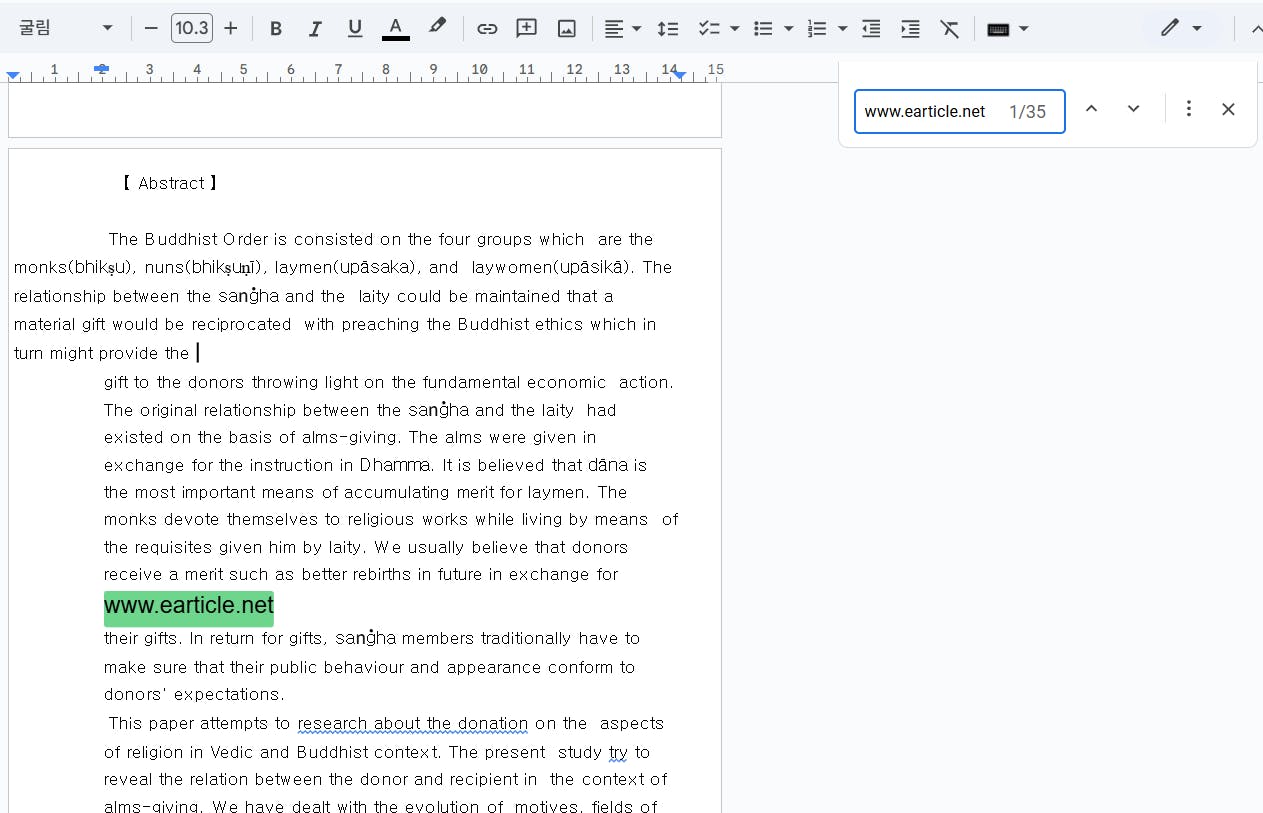Go to previous search result
Screen dimensions: 1263x813
[1092, 109]
